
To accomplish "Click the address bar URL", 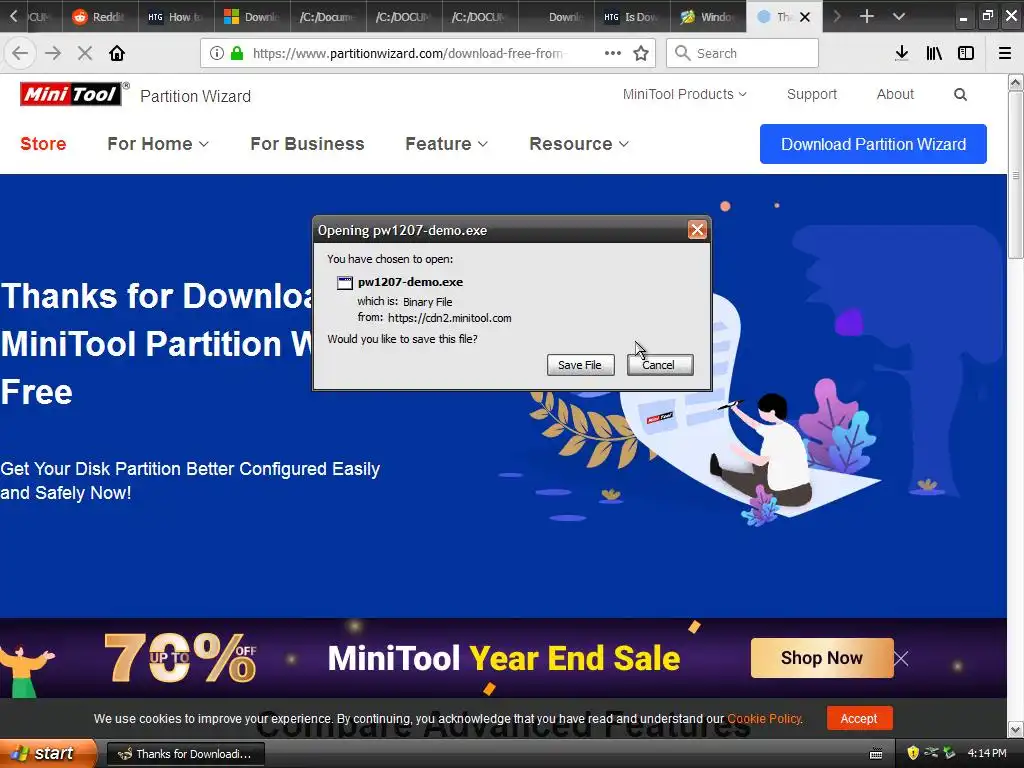I will (408, 53).
